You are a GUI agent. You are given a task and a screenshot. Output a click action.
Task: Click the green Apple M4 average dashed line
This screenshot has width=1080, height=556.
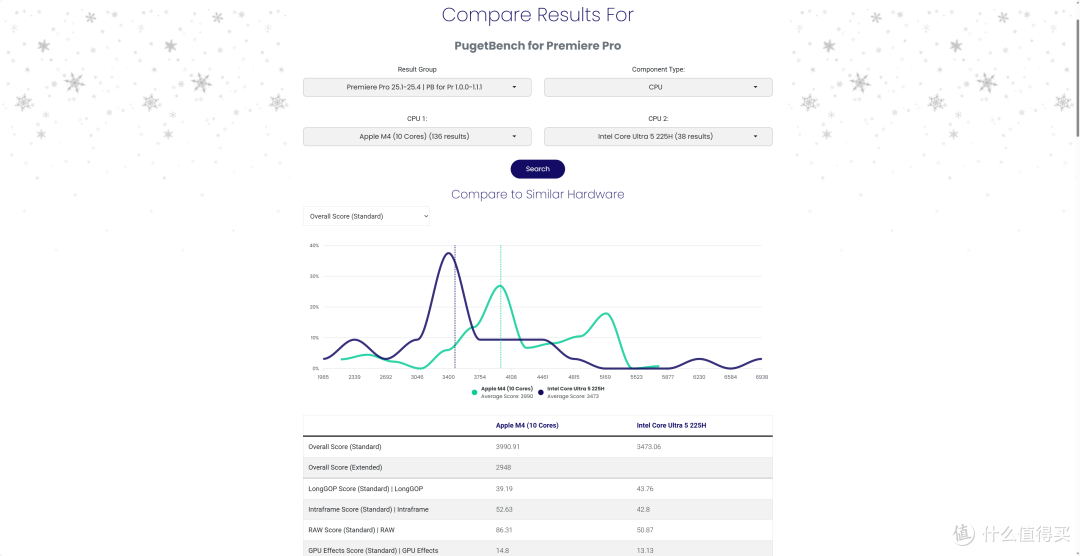pyautogui.click(x=501, y=307)
